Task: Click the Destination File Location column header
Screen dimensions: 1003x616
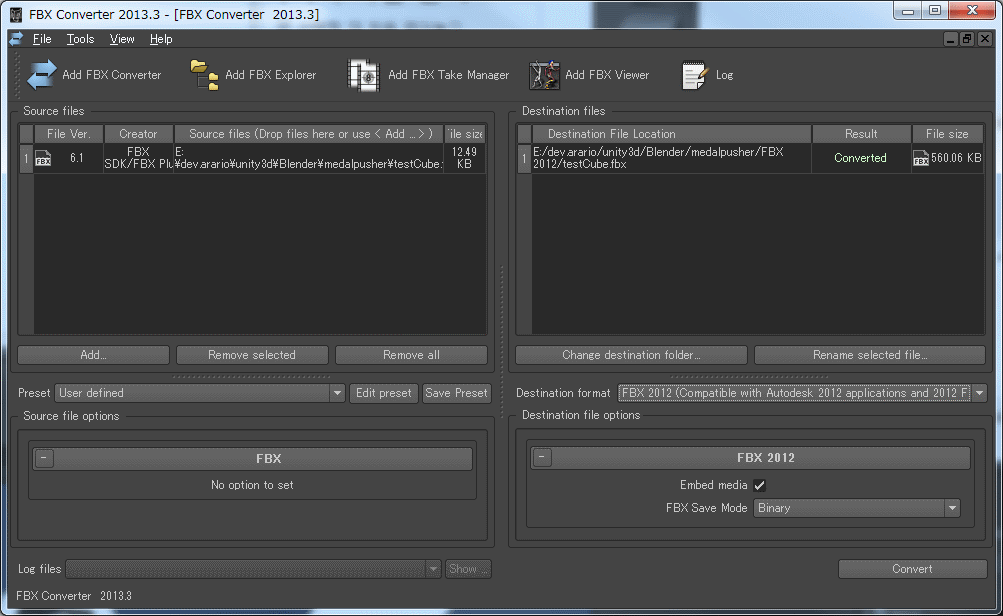Action: (672, 134)
